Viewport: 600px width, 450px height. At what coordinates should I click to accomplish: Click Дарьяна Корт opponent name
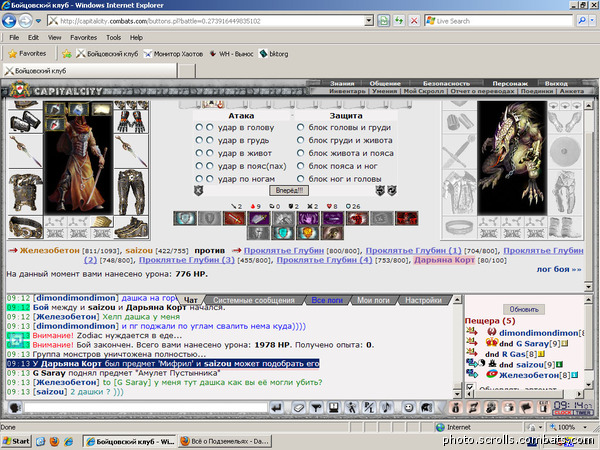pos(444,260)
